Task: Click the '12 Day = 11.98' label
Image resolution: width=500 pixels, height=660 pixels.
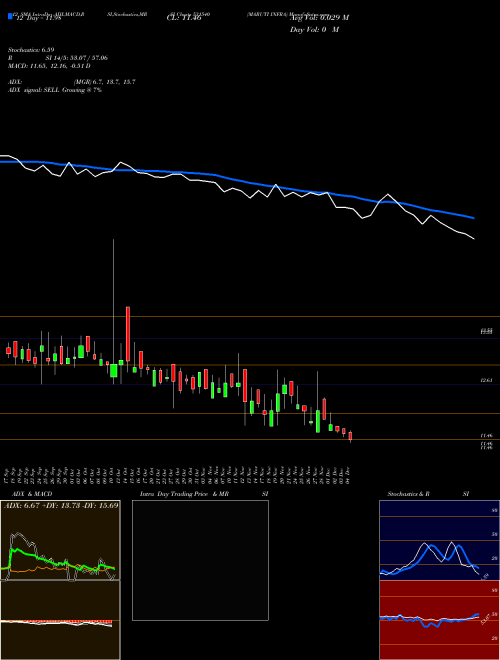Action: [x=39, y=18]
